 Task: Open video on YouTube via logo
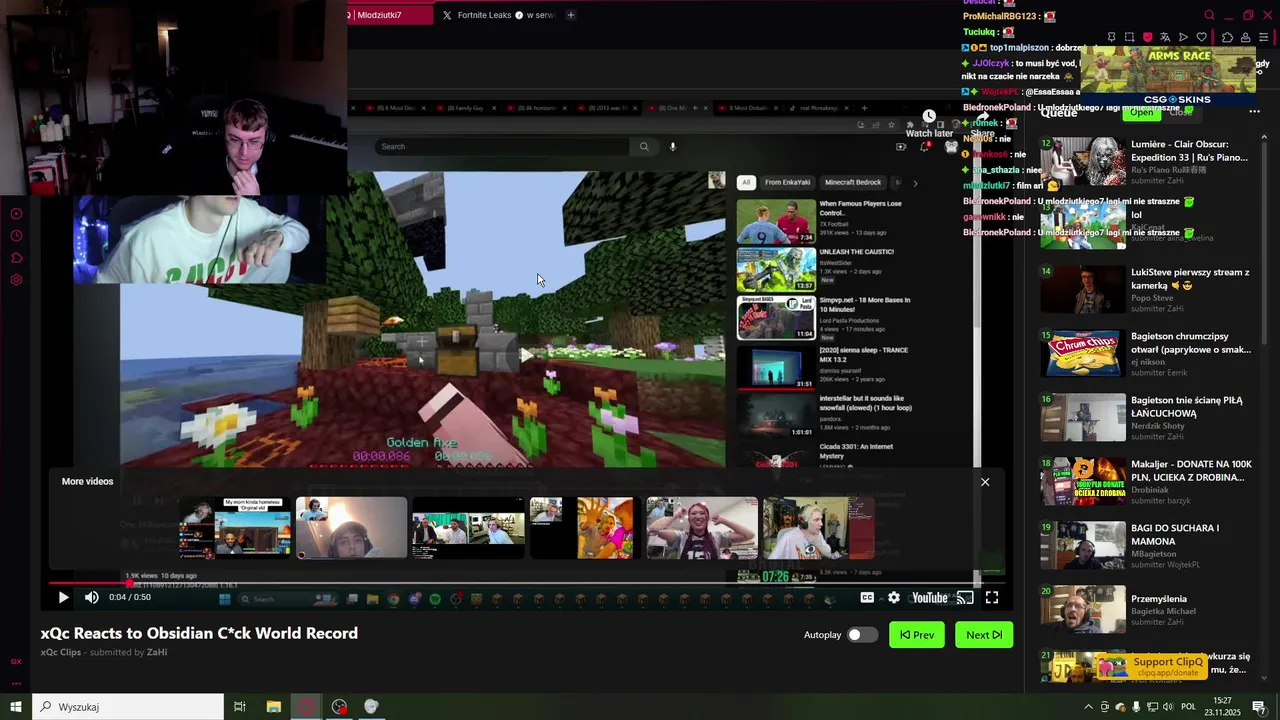(929, 597)
